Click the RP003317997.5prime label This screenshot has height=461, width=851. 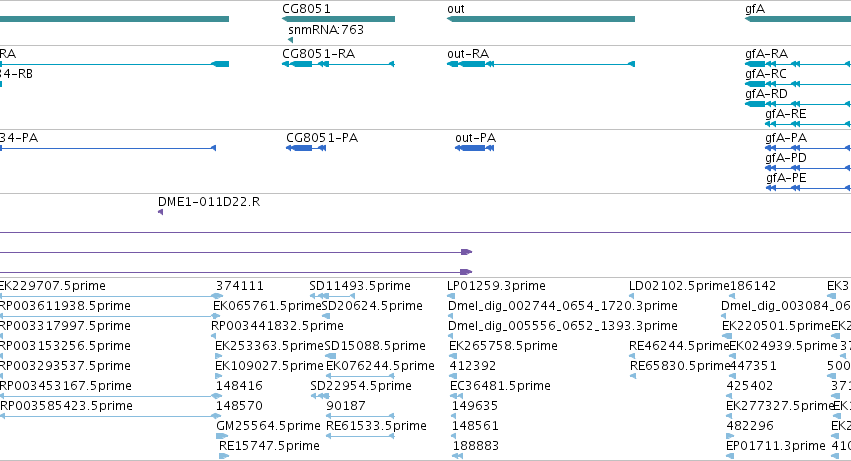click(x=65, y=326)
